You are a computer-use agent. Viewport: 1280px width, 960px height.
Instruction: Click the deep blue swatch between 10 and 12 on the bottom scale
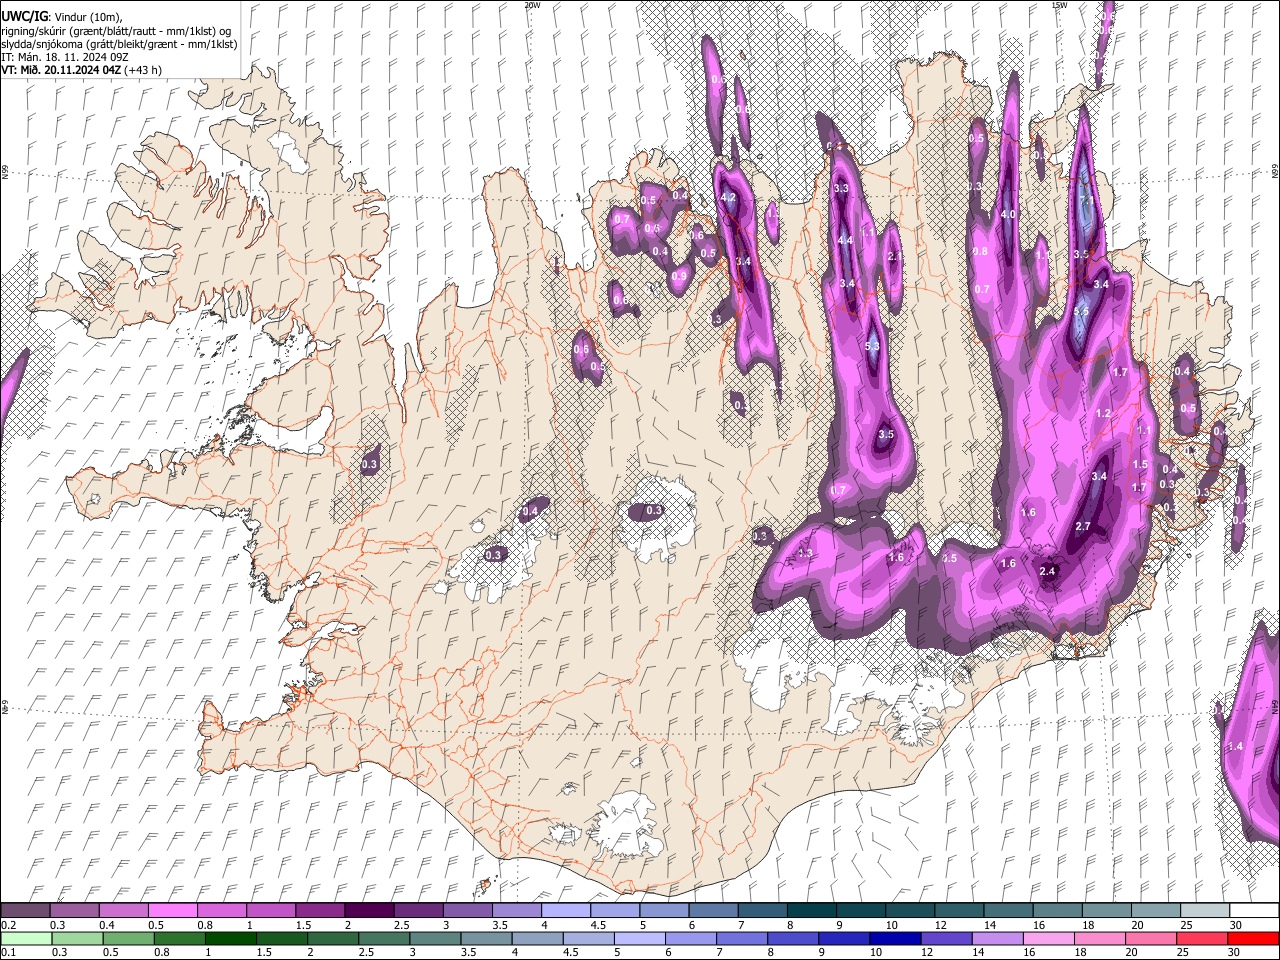894,938
